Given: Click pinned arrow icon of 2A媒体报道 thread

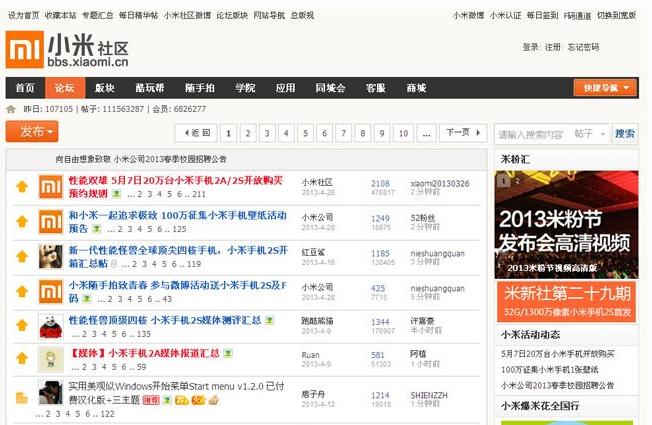Looking at the screenshot, I should coord(22,358).
